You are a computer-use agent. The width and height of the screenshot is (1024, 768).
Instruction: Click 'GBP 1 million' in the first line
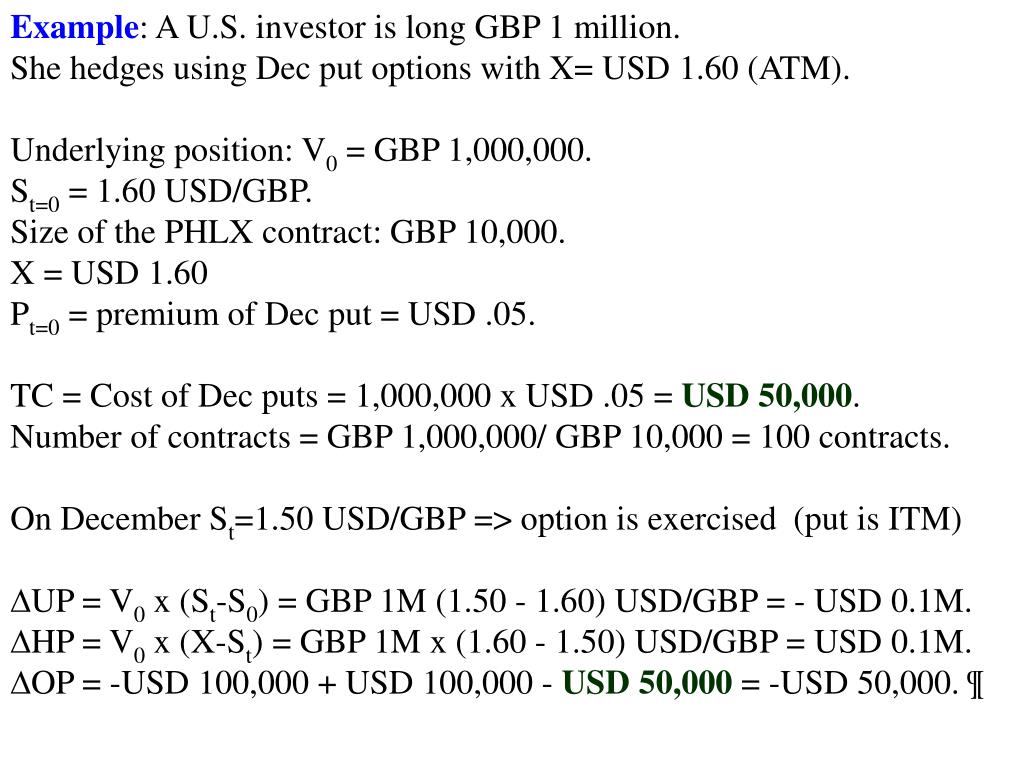(577, 28)
